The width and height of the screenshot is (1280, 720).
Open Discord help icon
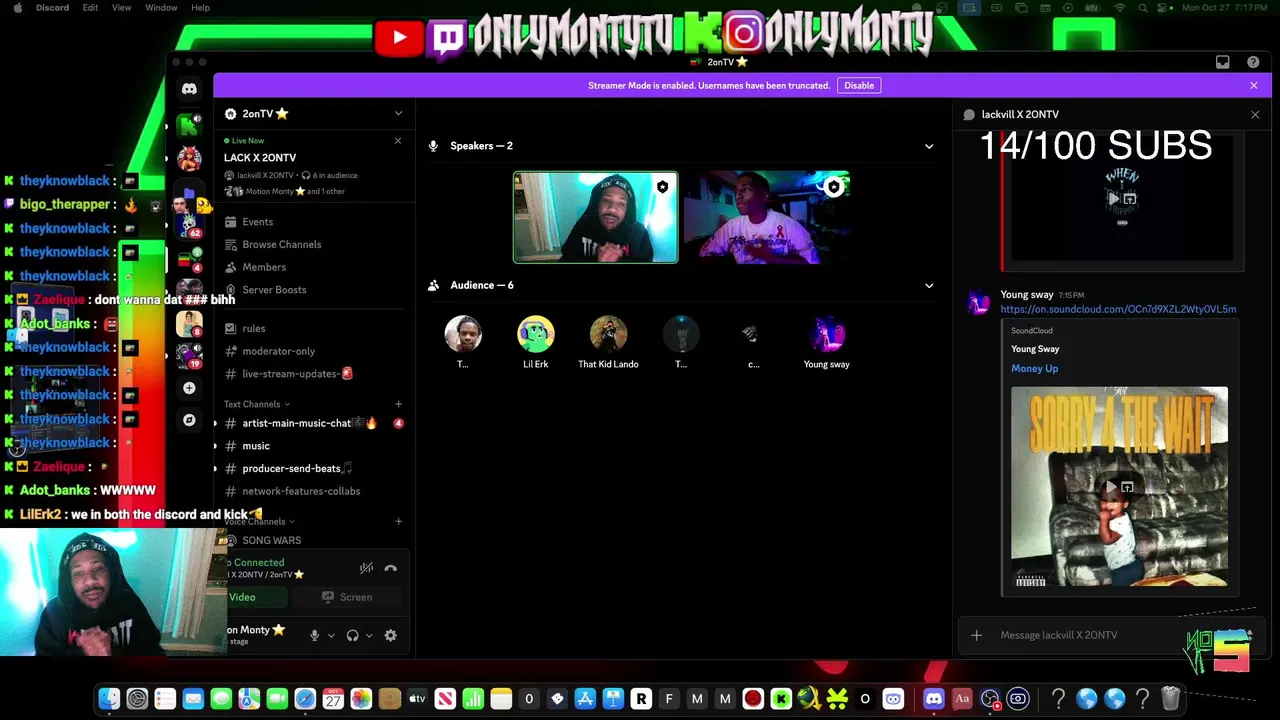[x=1253, y=62]
